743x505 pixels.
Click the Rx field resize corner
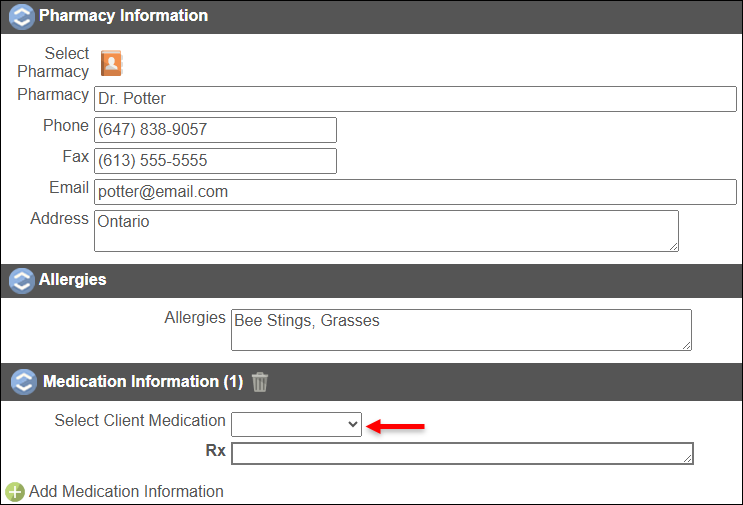click(x=688, y=459)
